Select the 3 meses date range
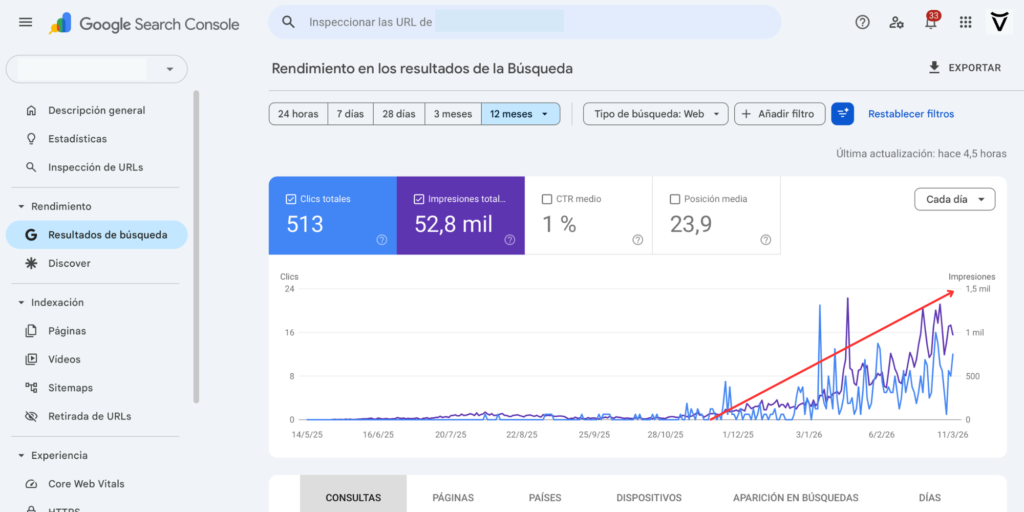1024x512 pixels. pos(453,114)
